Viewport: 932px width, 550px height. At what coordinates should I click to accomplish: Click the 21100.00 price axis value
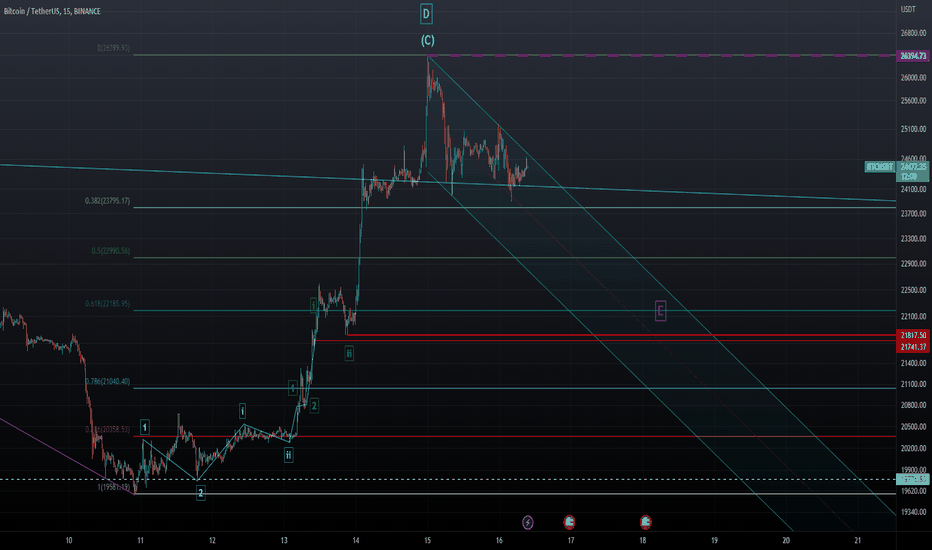click(914, 385)
